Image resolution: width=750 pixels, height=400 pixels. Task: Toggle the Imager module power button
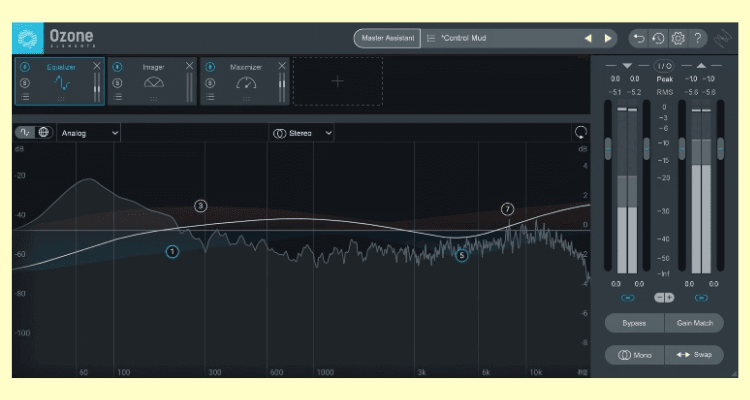[117, 67]
